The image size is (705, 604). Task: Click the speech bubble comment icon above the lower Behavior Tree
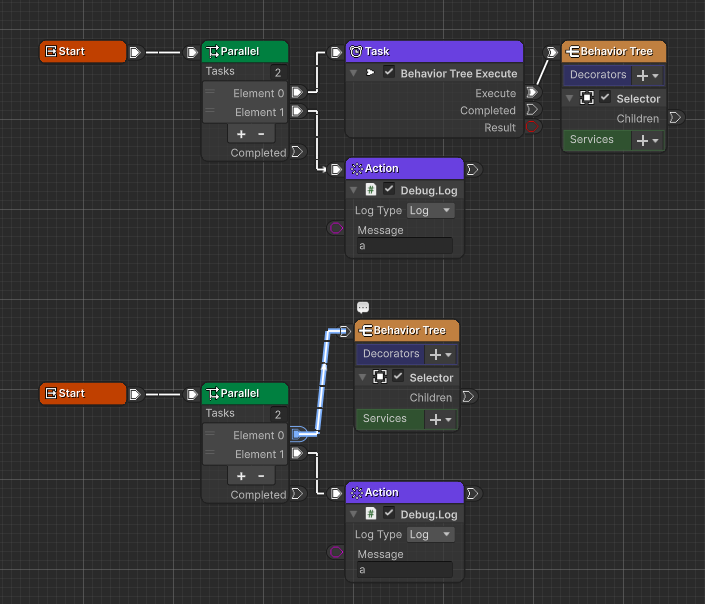click(363, 308)
